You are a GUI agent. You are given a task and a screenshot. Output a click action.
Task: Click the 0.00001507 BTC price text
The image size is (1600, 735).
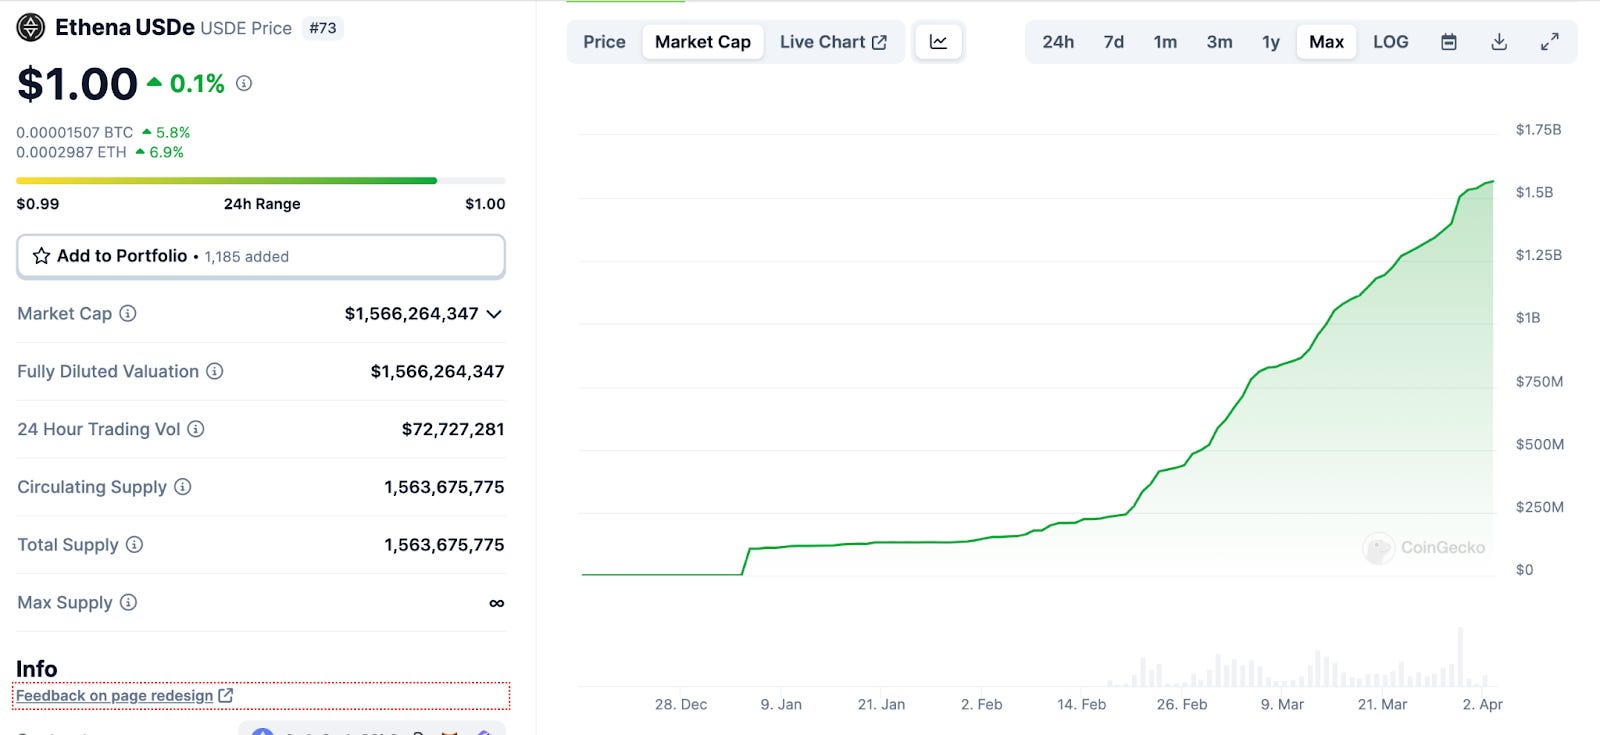click(x=75, y=132)
